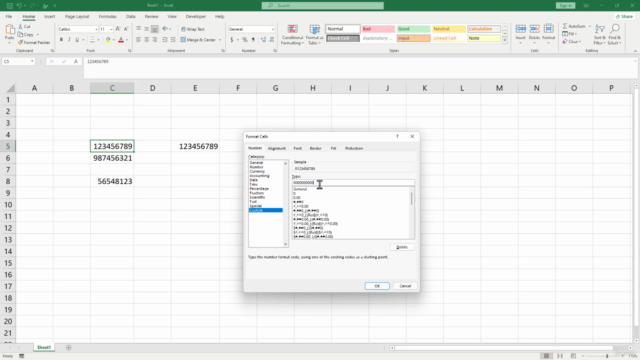
Task: Decrease font size with the small A icon
Action: click(x=126, y=29)
